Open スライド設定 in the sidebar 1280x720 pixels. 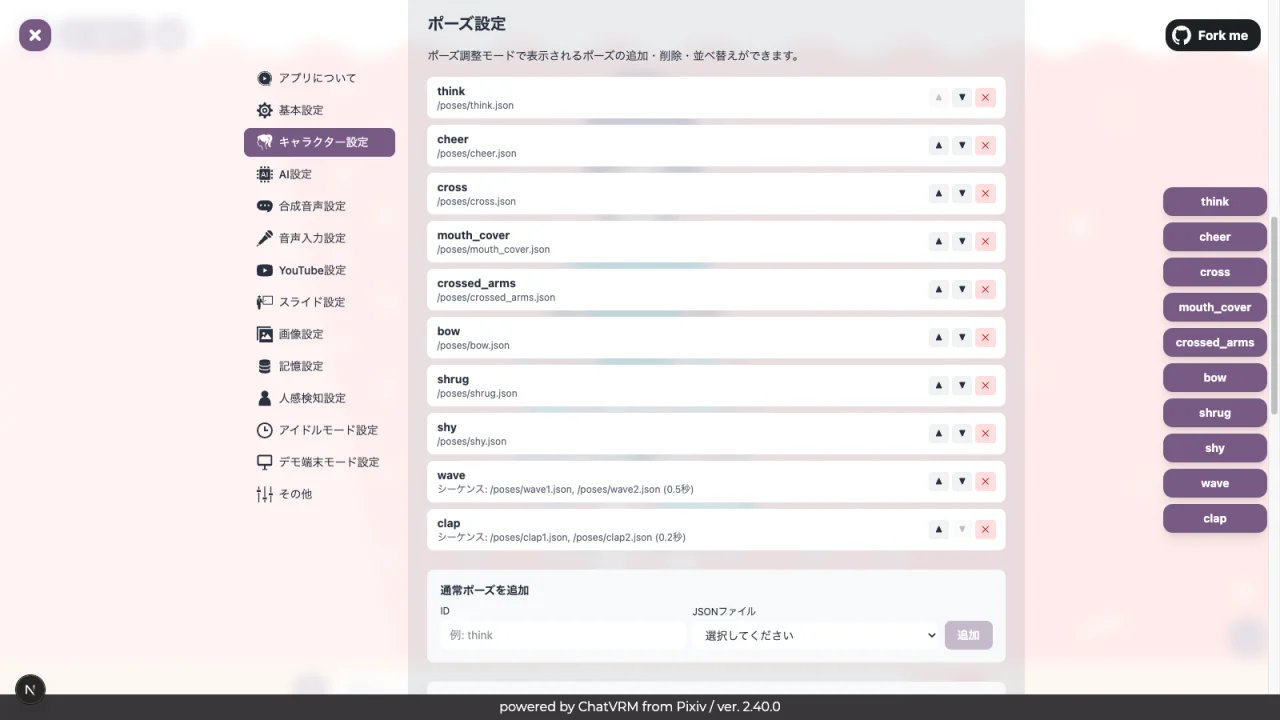311,302
